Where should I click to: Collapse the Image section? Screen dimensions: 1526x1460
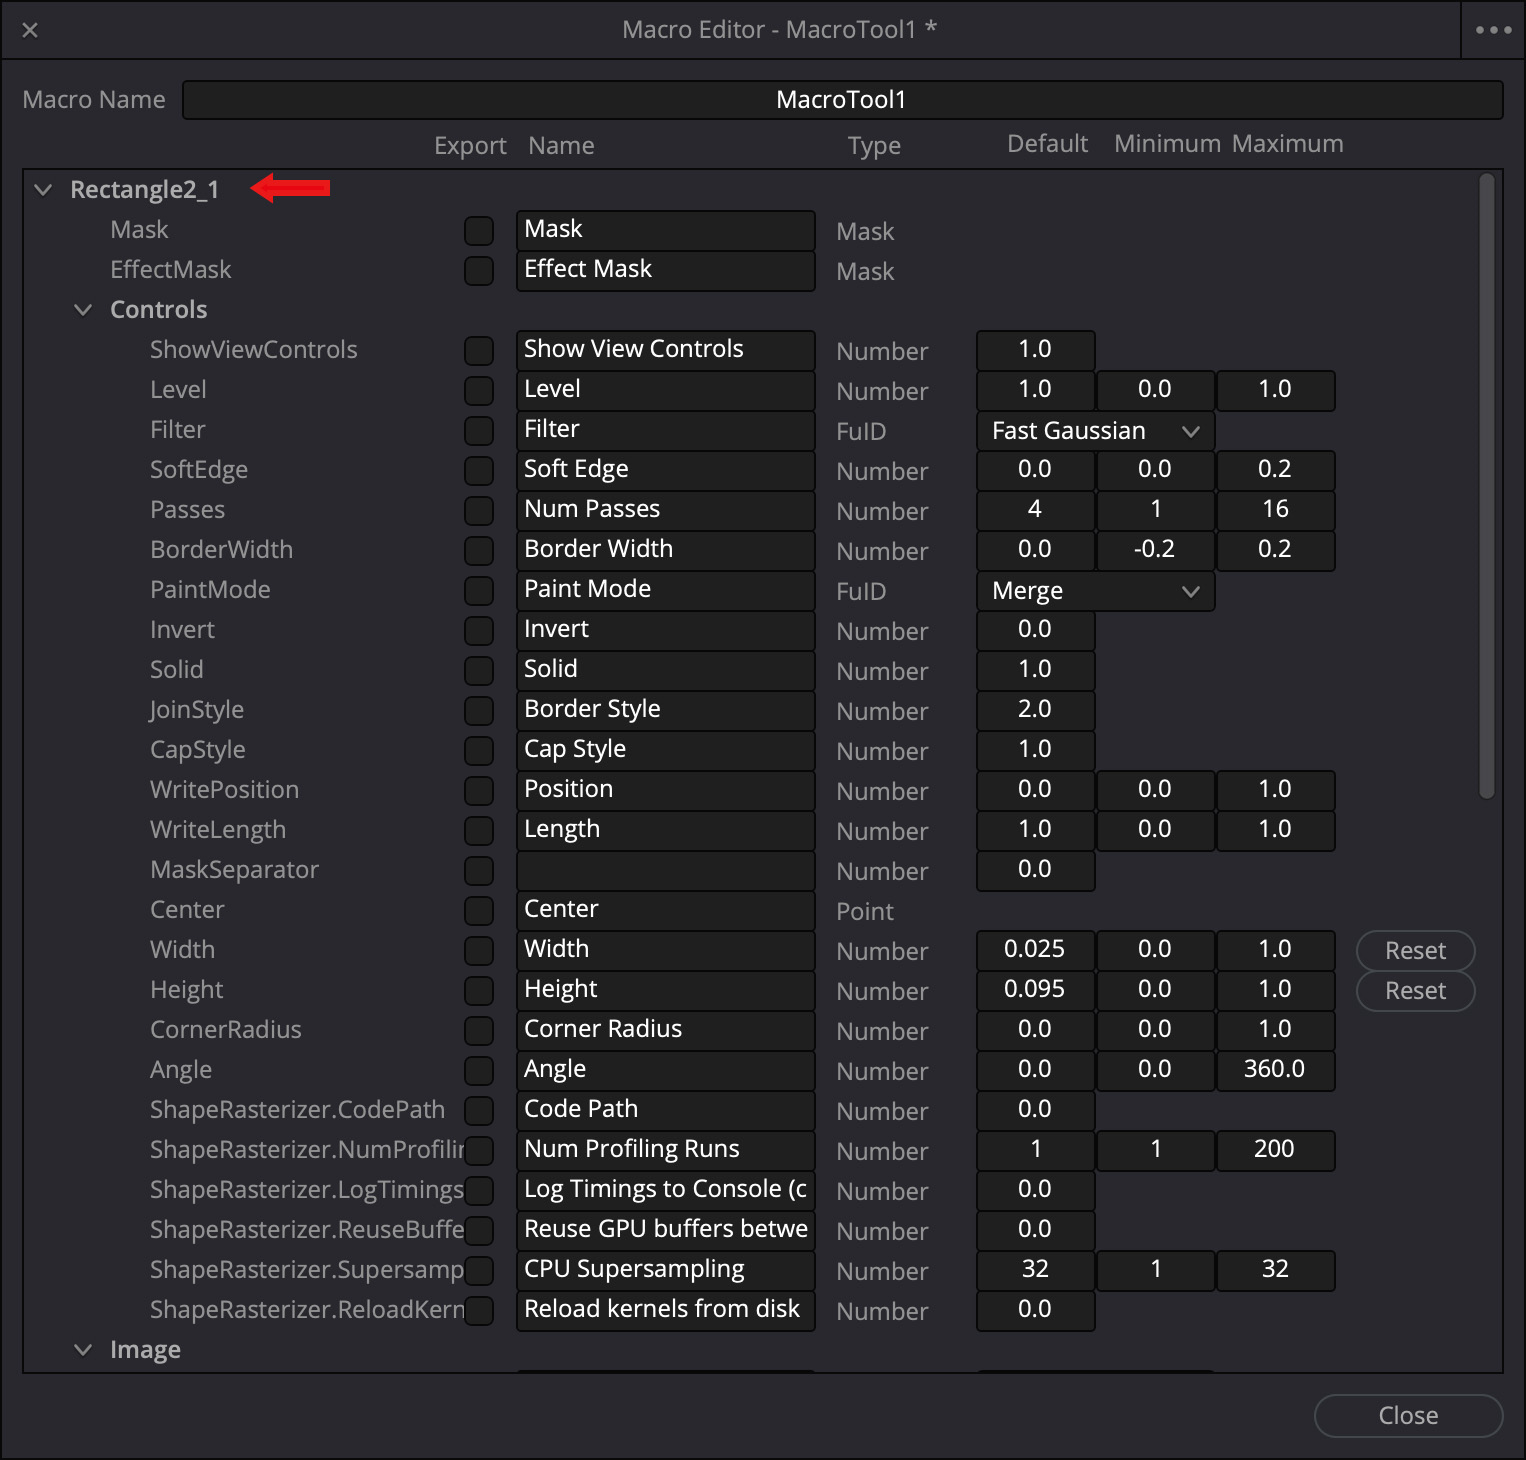(83, 1350)
